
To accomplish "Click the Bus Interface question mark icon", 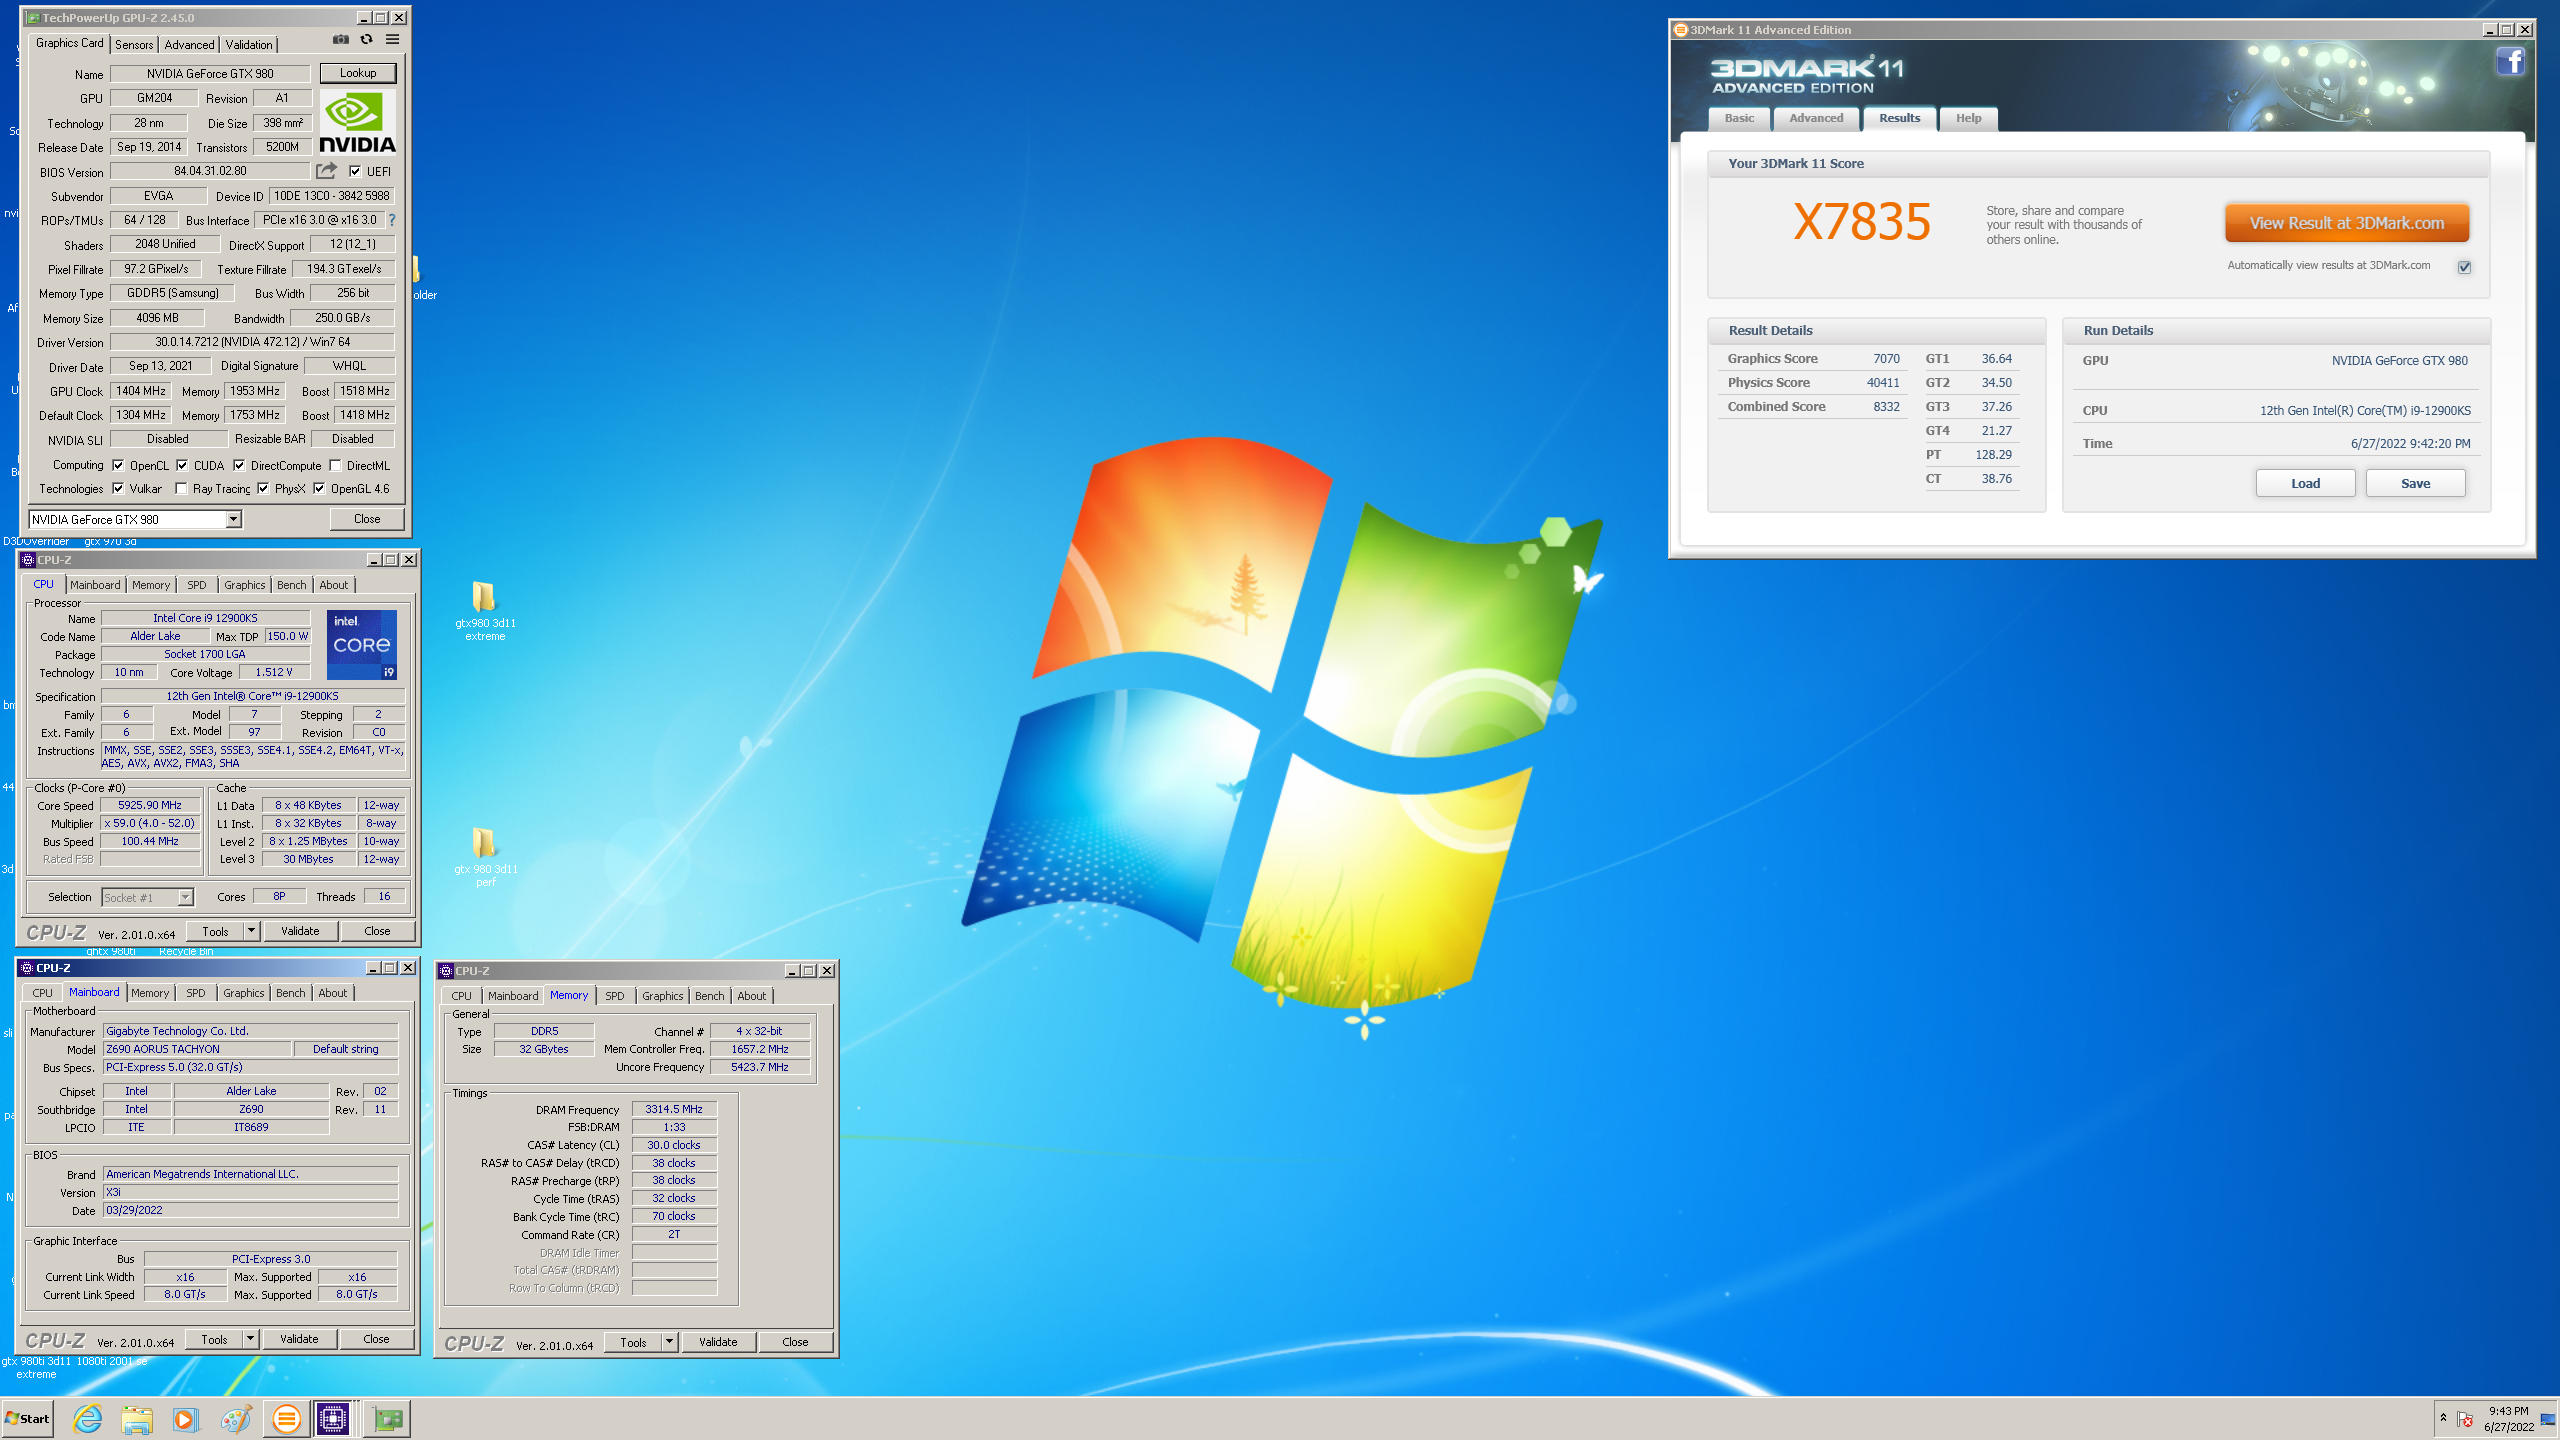I will [392, 220].
